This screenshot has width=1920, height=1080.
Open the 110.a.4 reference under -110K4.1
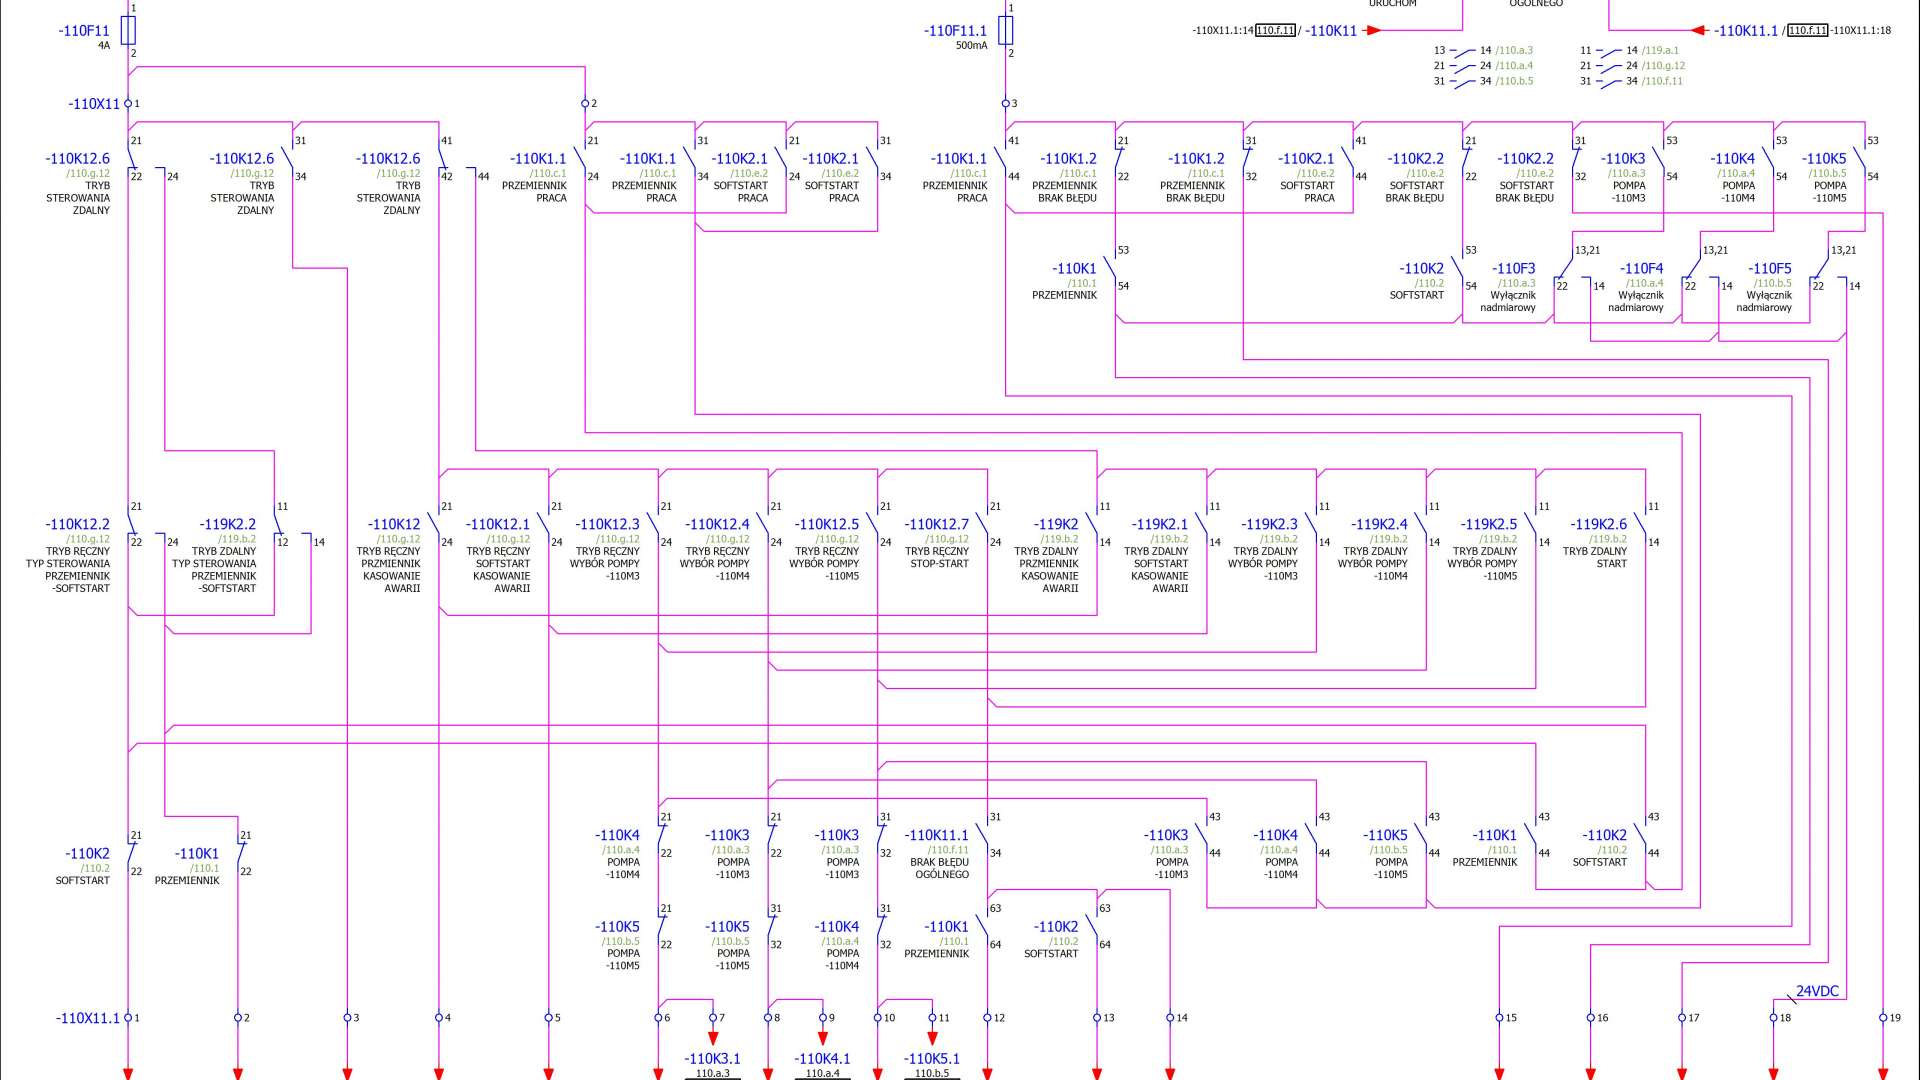[823, 1073]
